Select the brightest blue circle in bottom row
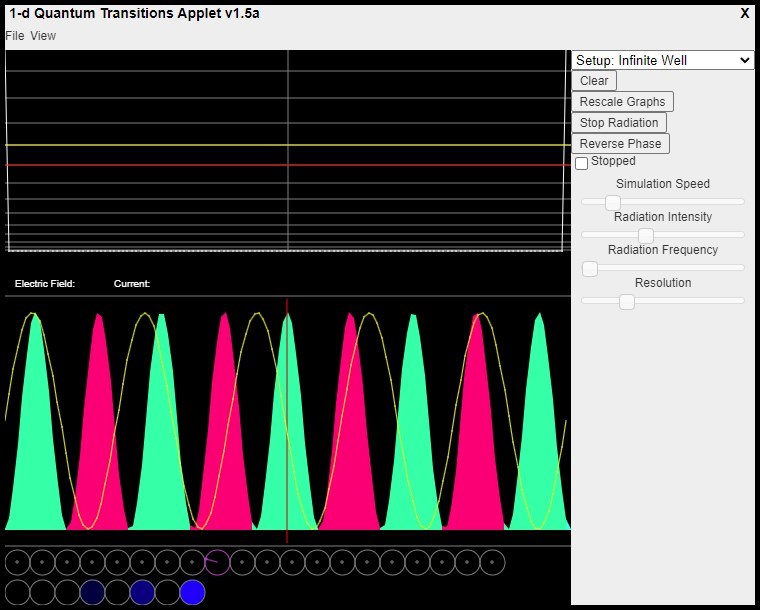Screen dimensions: 760x610 [x=192, y=592]
